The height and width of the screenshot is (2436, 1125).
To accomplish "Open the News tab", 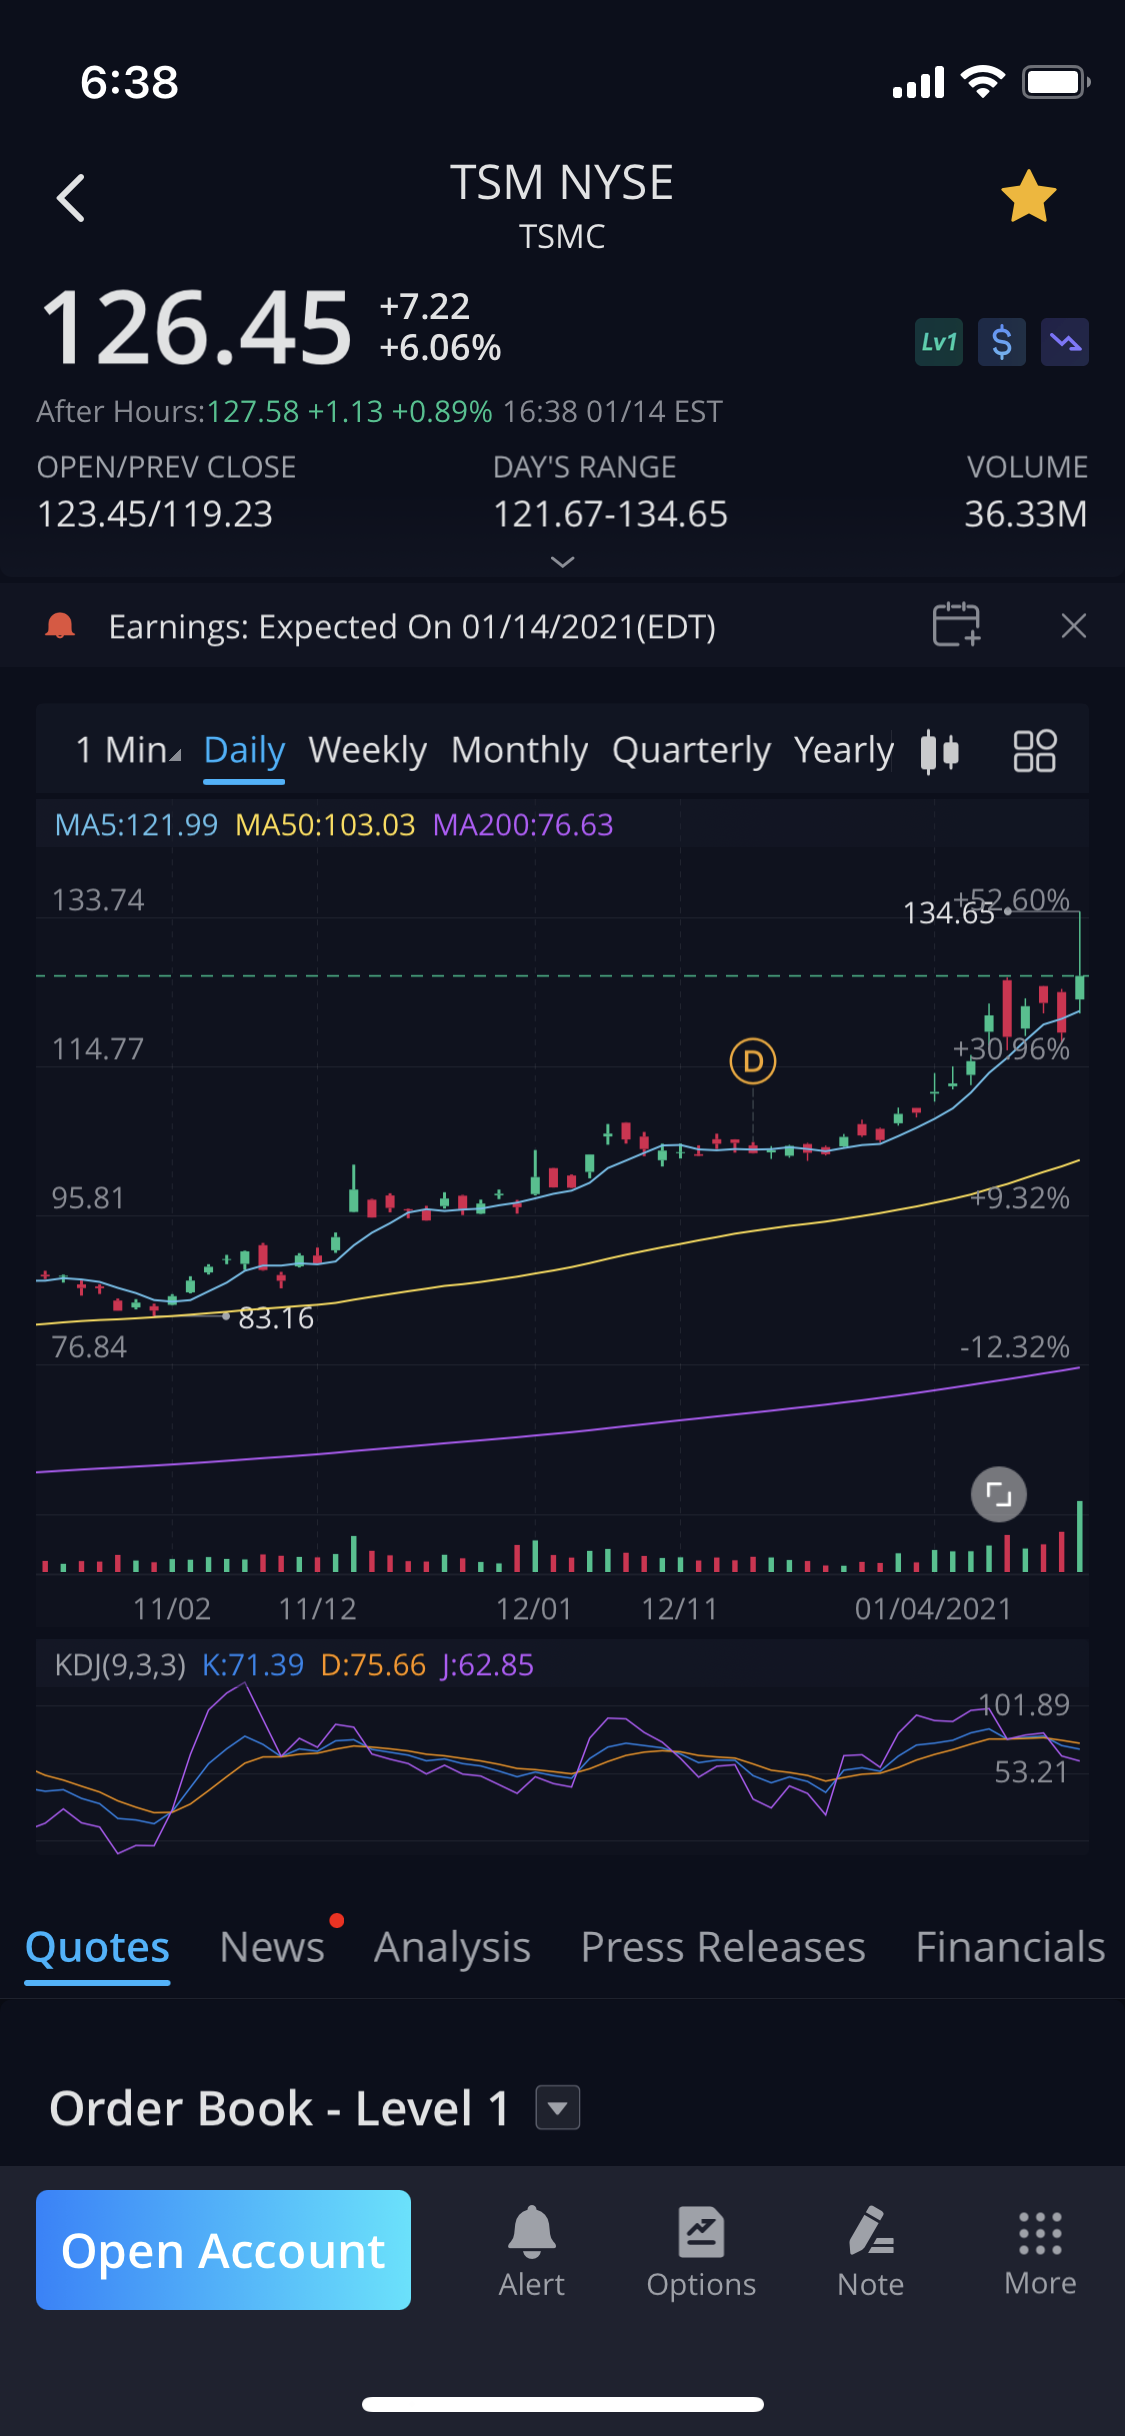I will (x=272, y=1947).
